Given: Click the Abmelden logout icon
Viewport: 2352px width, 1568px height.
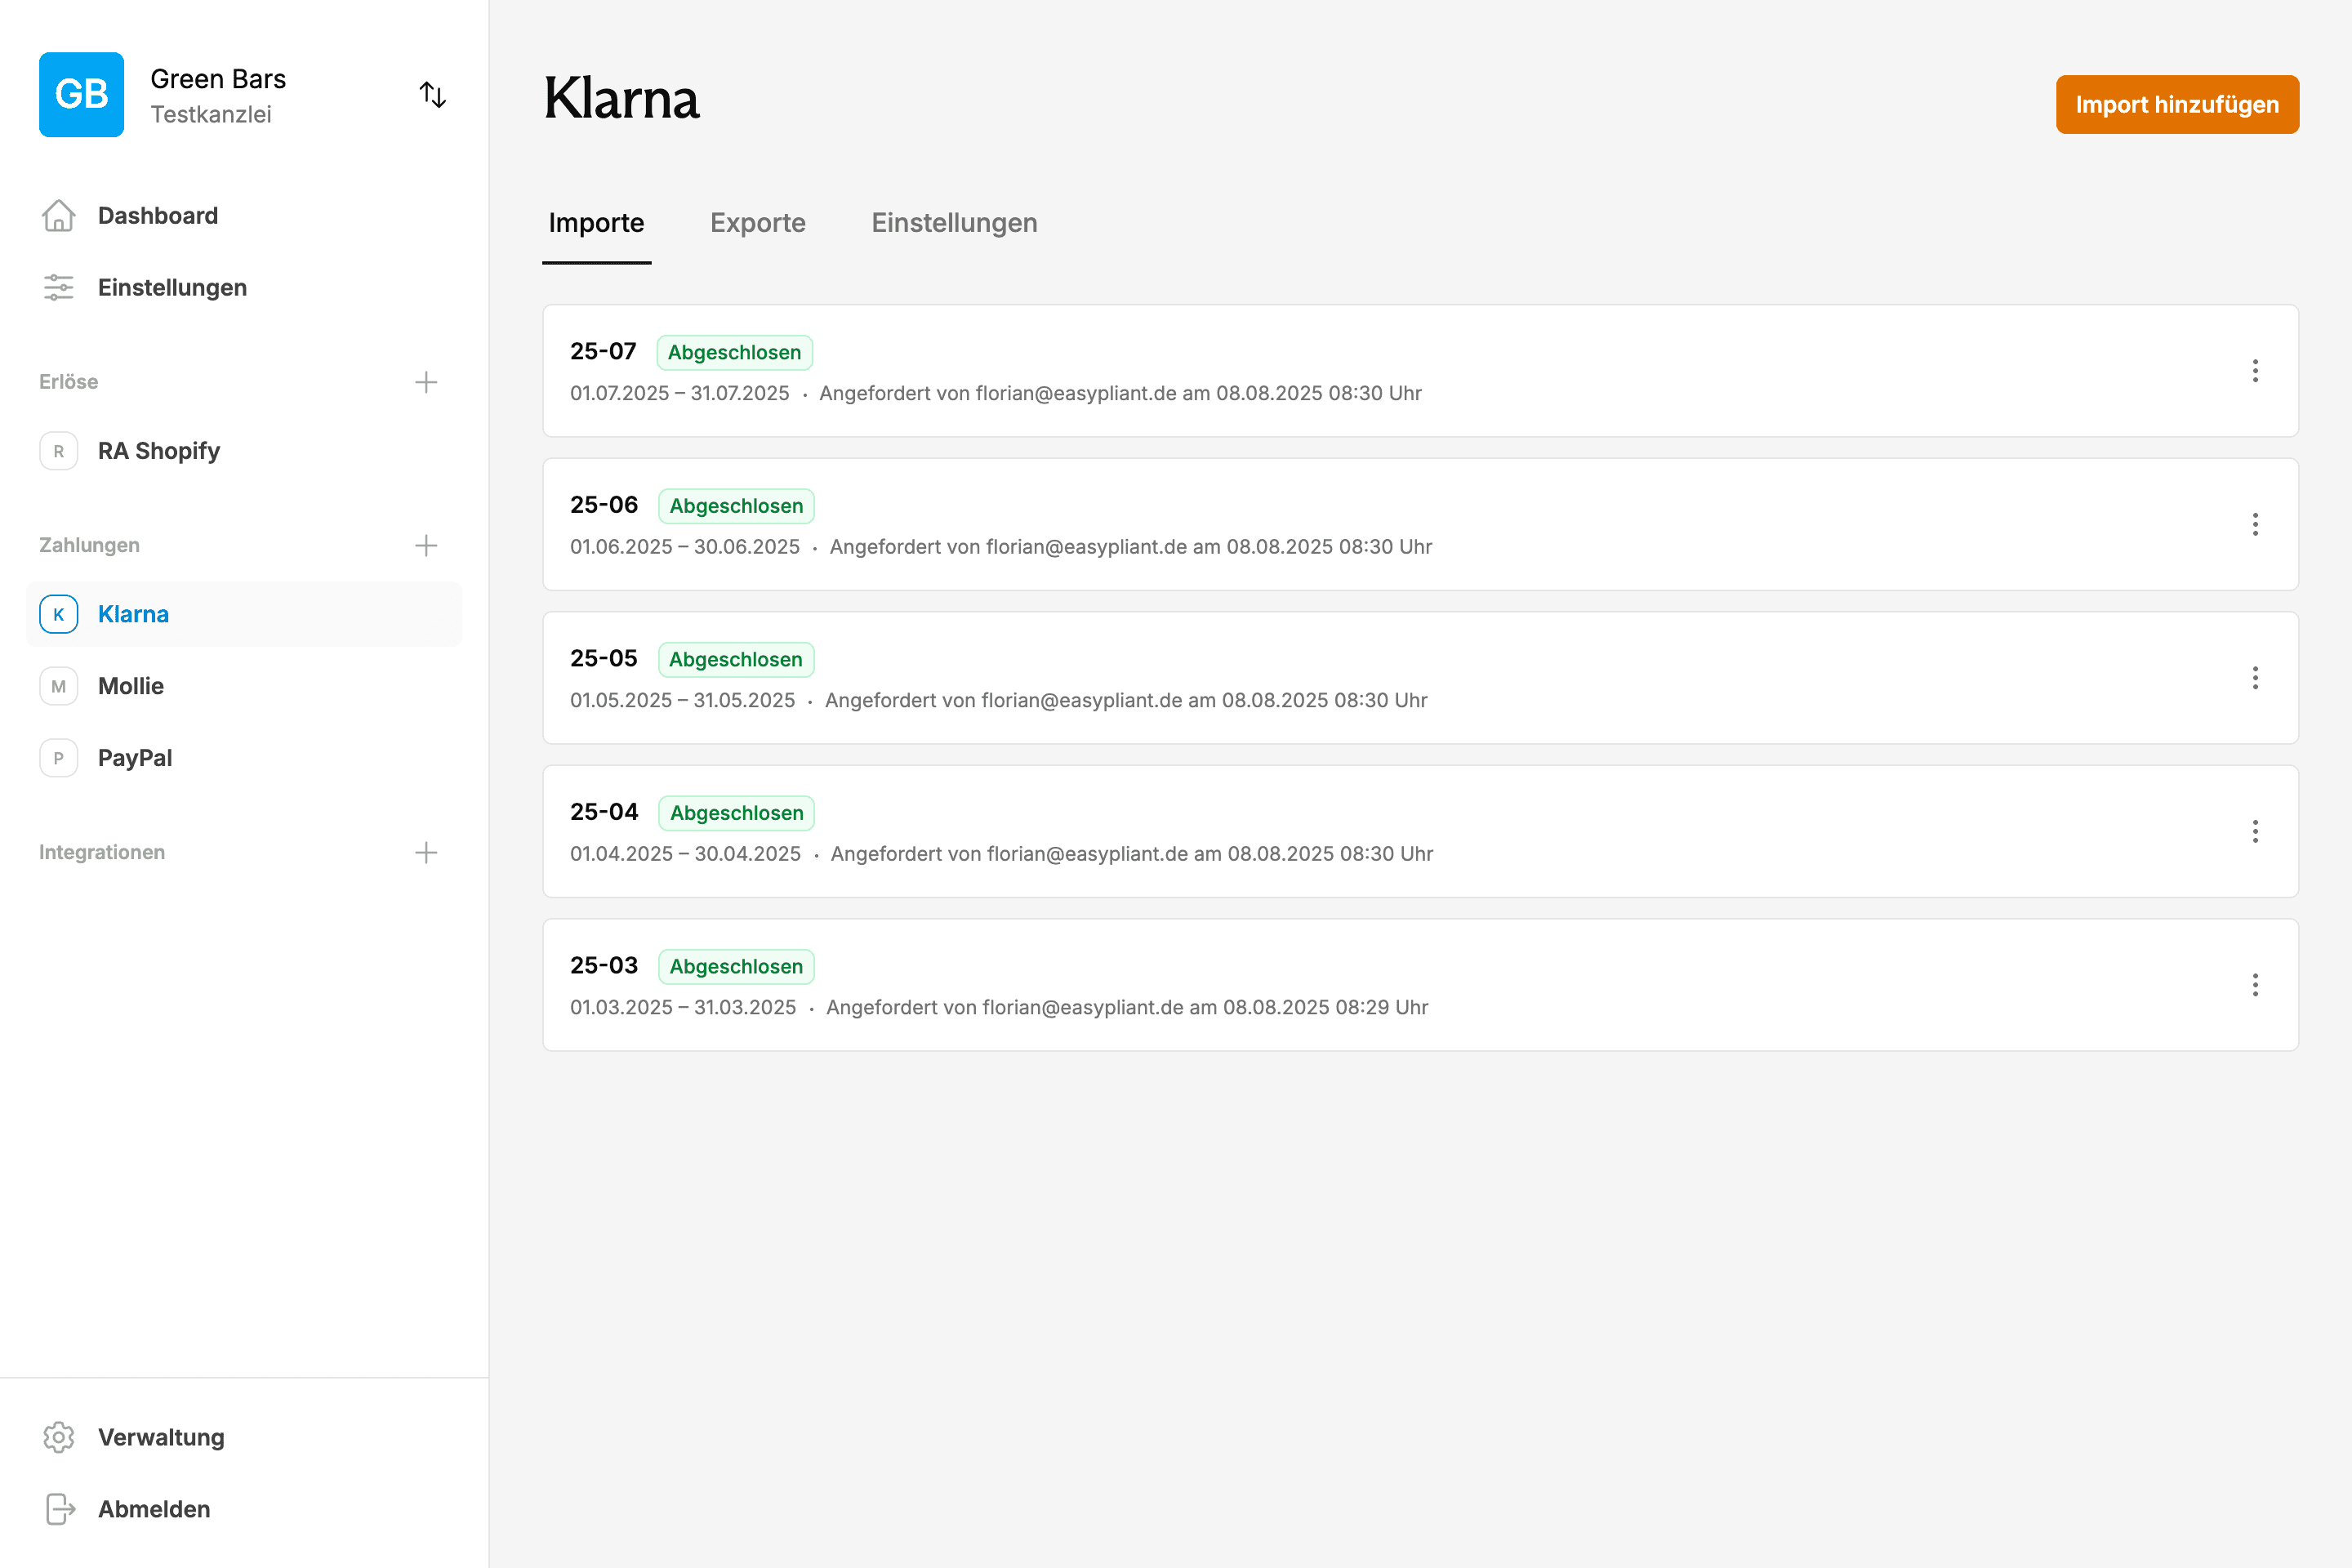Looking at the screenshot, I should 58,1509.
